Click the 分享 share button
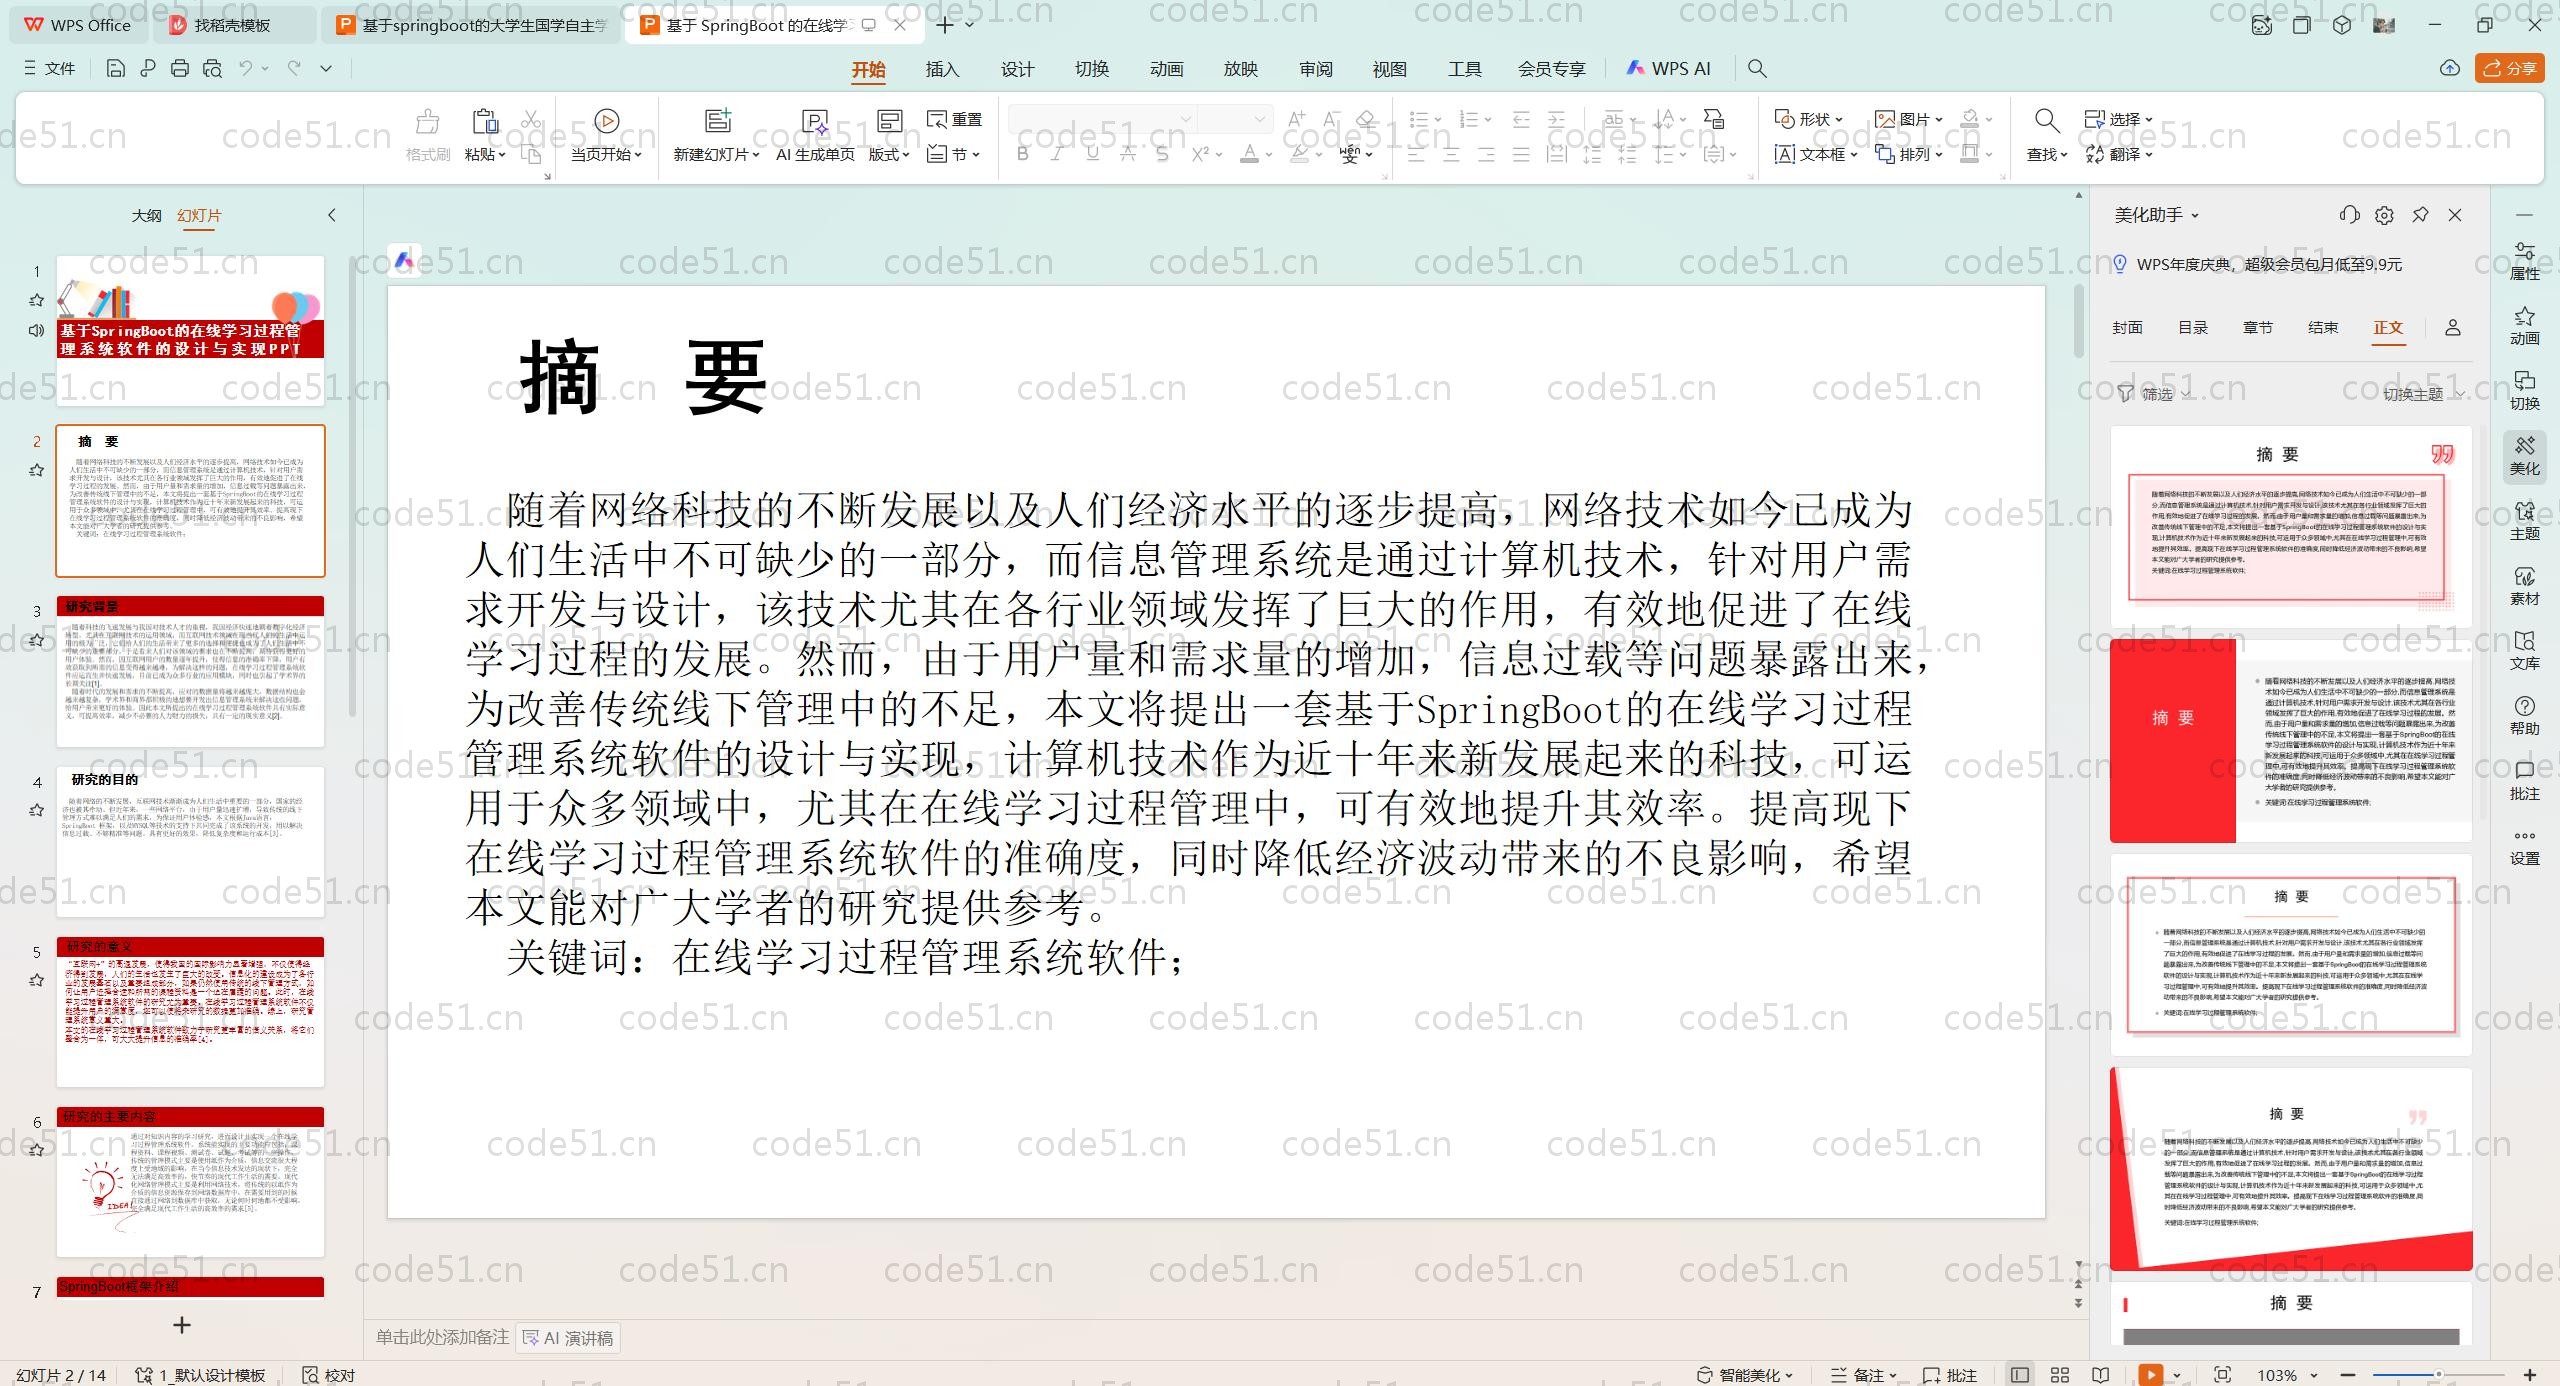The height and width of the screenshot is (1386, 2560). click(x=2509, y=68)
